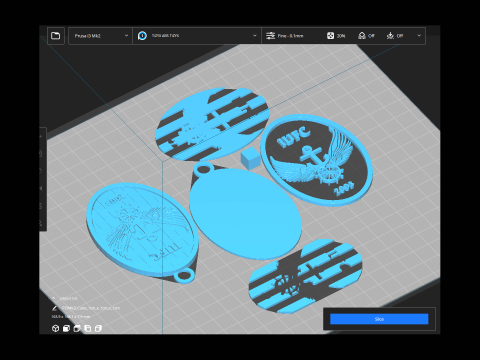Viewport: 480px width, 360px height.
Task: Click the blue Slice button
Action: tap(379, 319)
